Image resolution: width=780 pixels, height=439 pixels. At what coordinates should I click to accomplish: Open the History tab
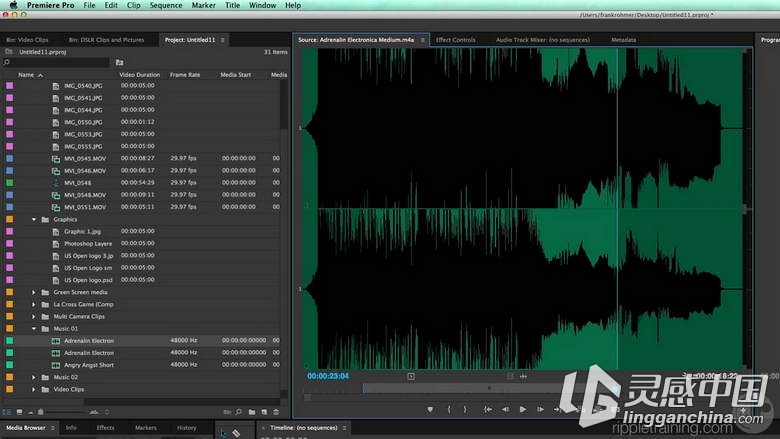[x=187, y=428]
